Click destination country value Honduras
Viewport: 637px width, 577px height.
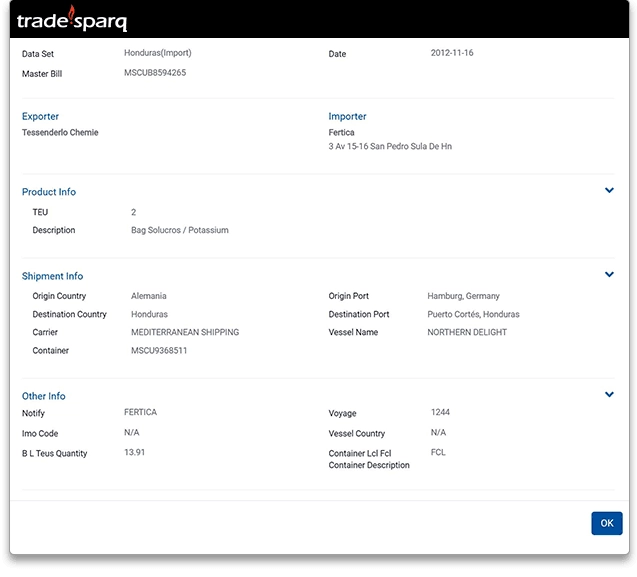point(149,314)
